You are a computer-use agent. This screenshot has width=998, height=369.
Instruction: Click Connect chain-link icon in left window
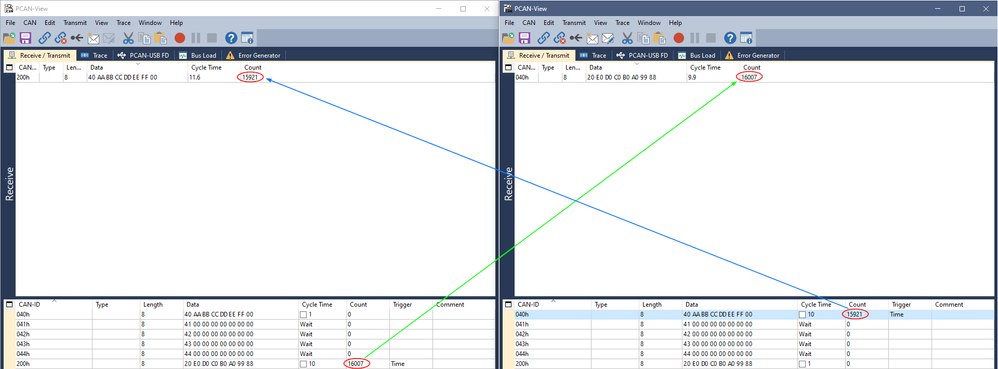(x=45, y=38)
